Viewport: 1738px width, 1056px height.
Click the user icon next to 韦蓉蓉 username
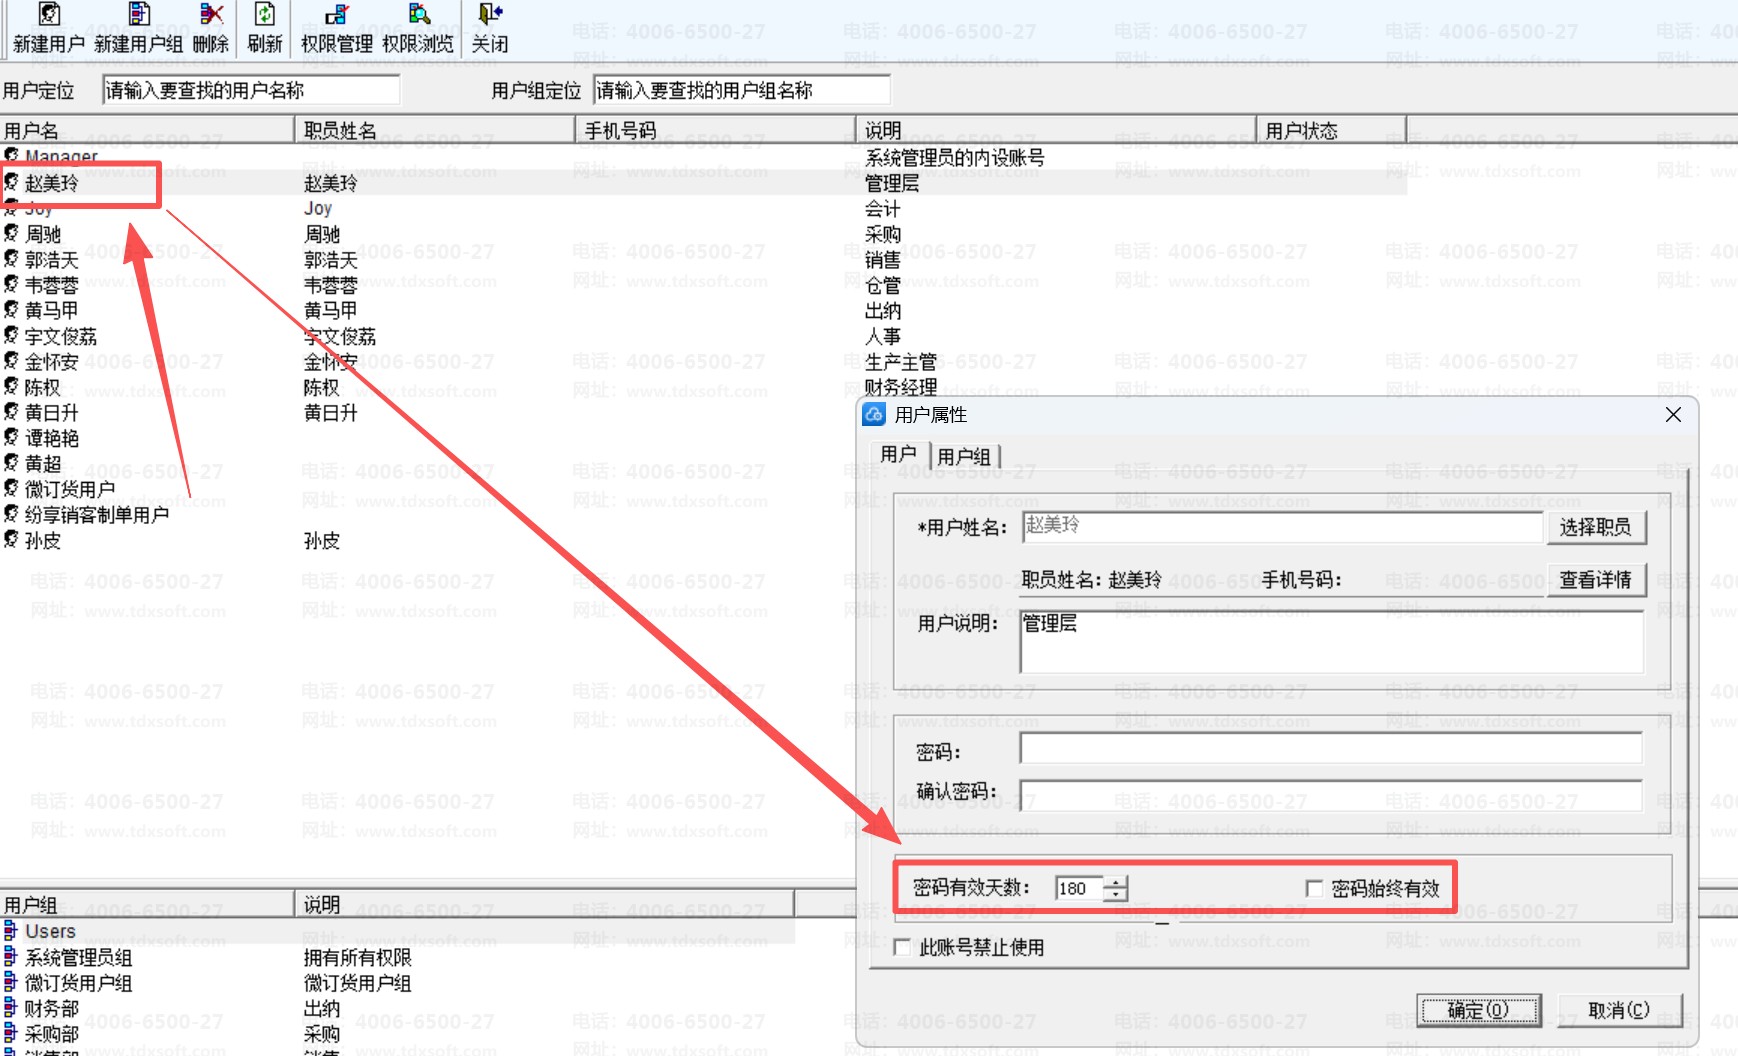11,284
